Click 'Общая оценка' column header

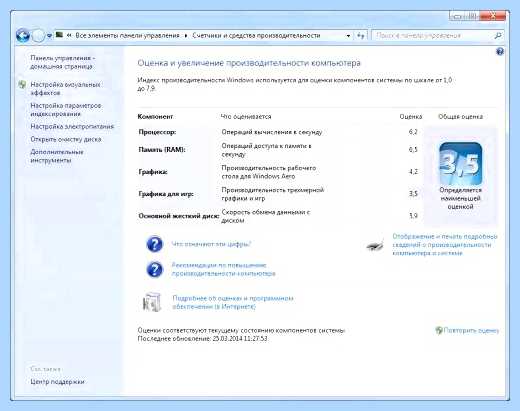pyautogui.click(x=460, y=116)
